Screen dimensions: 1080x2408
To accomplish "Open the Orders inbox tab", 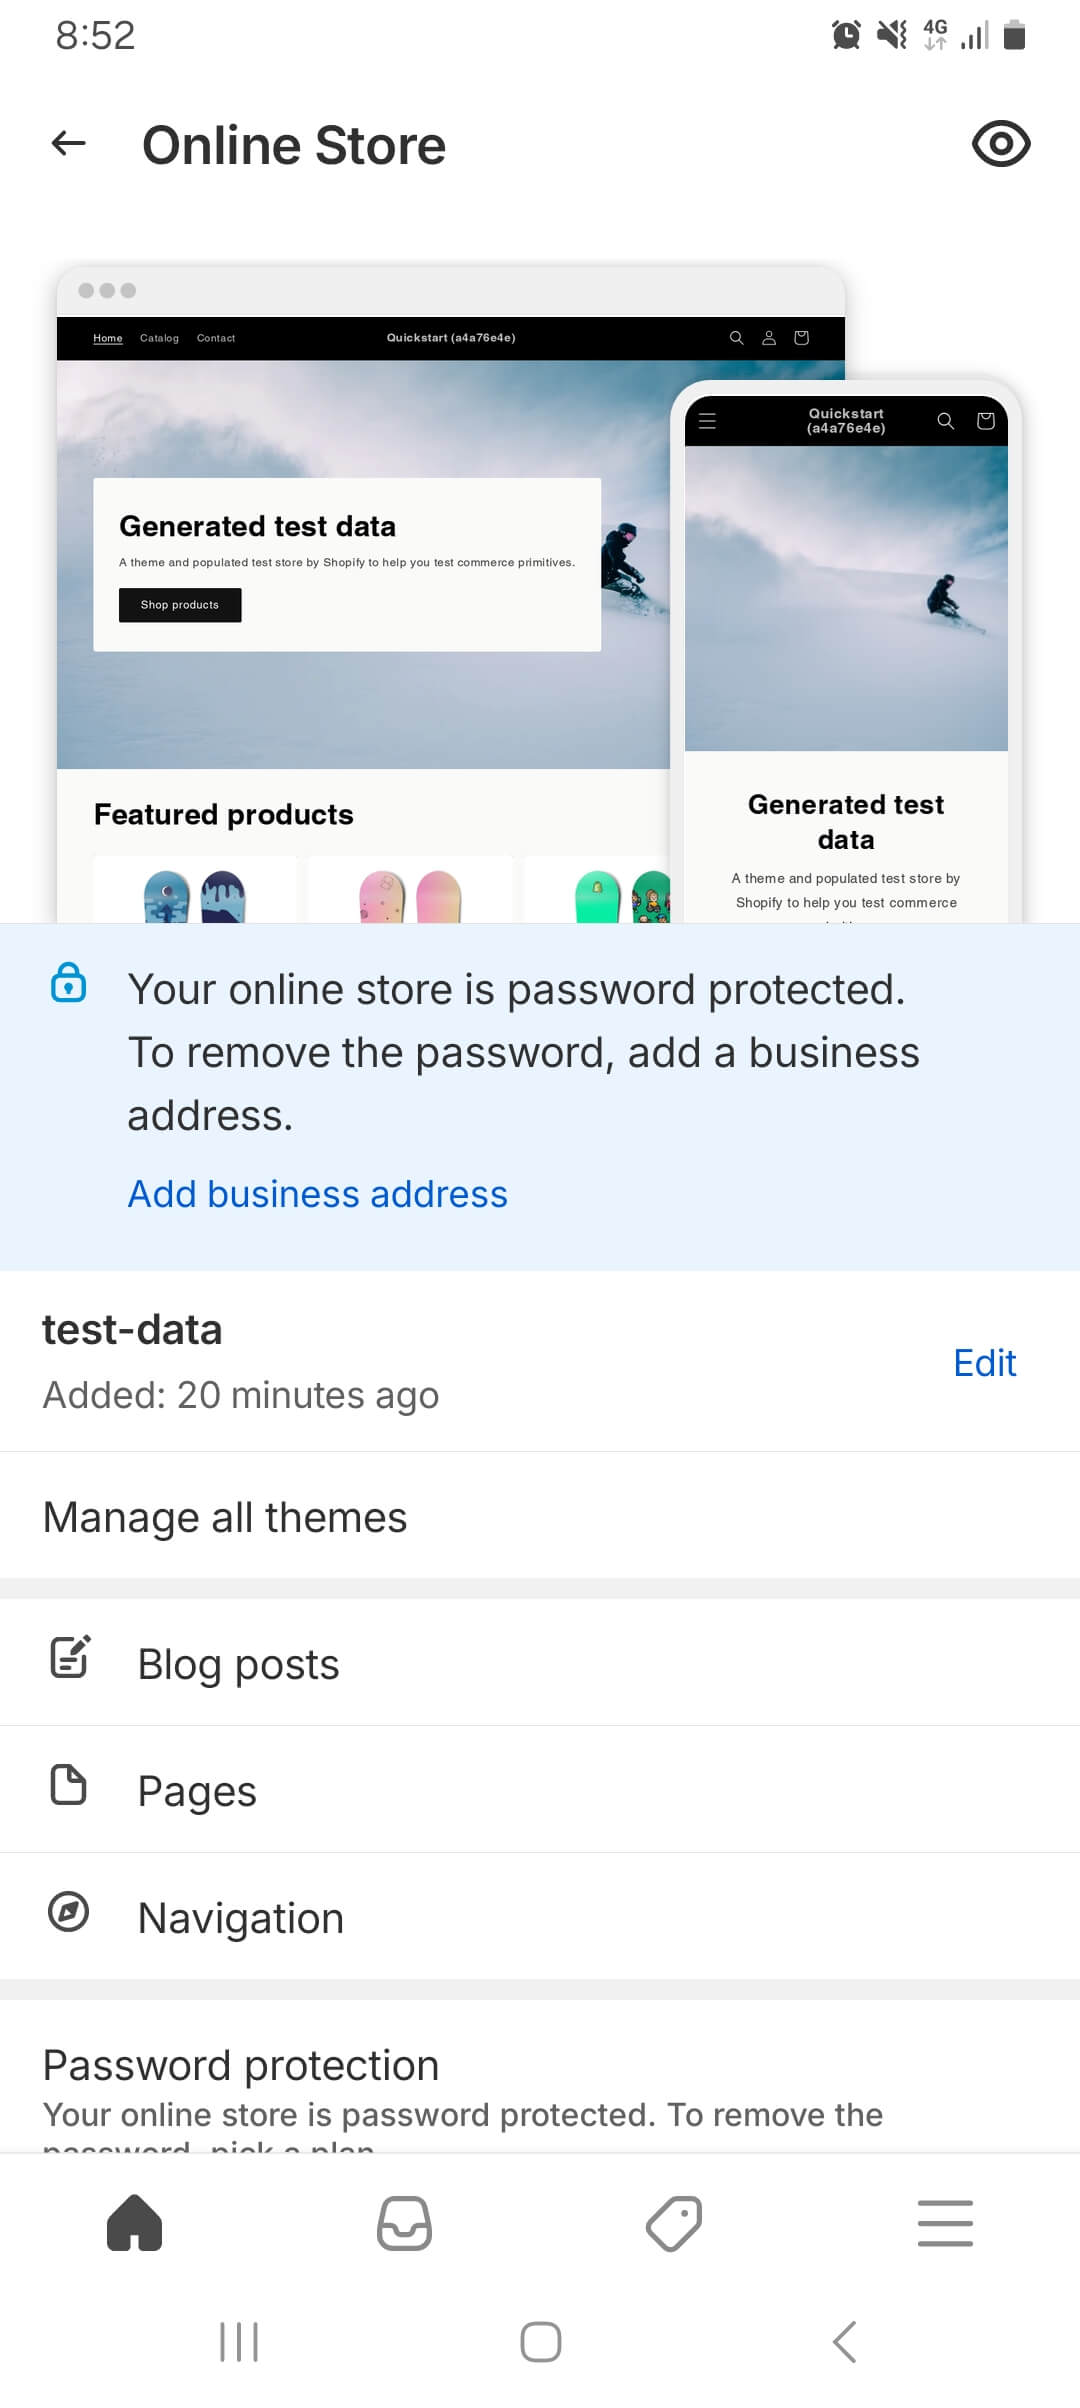I will point(404,2222).
